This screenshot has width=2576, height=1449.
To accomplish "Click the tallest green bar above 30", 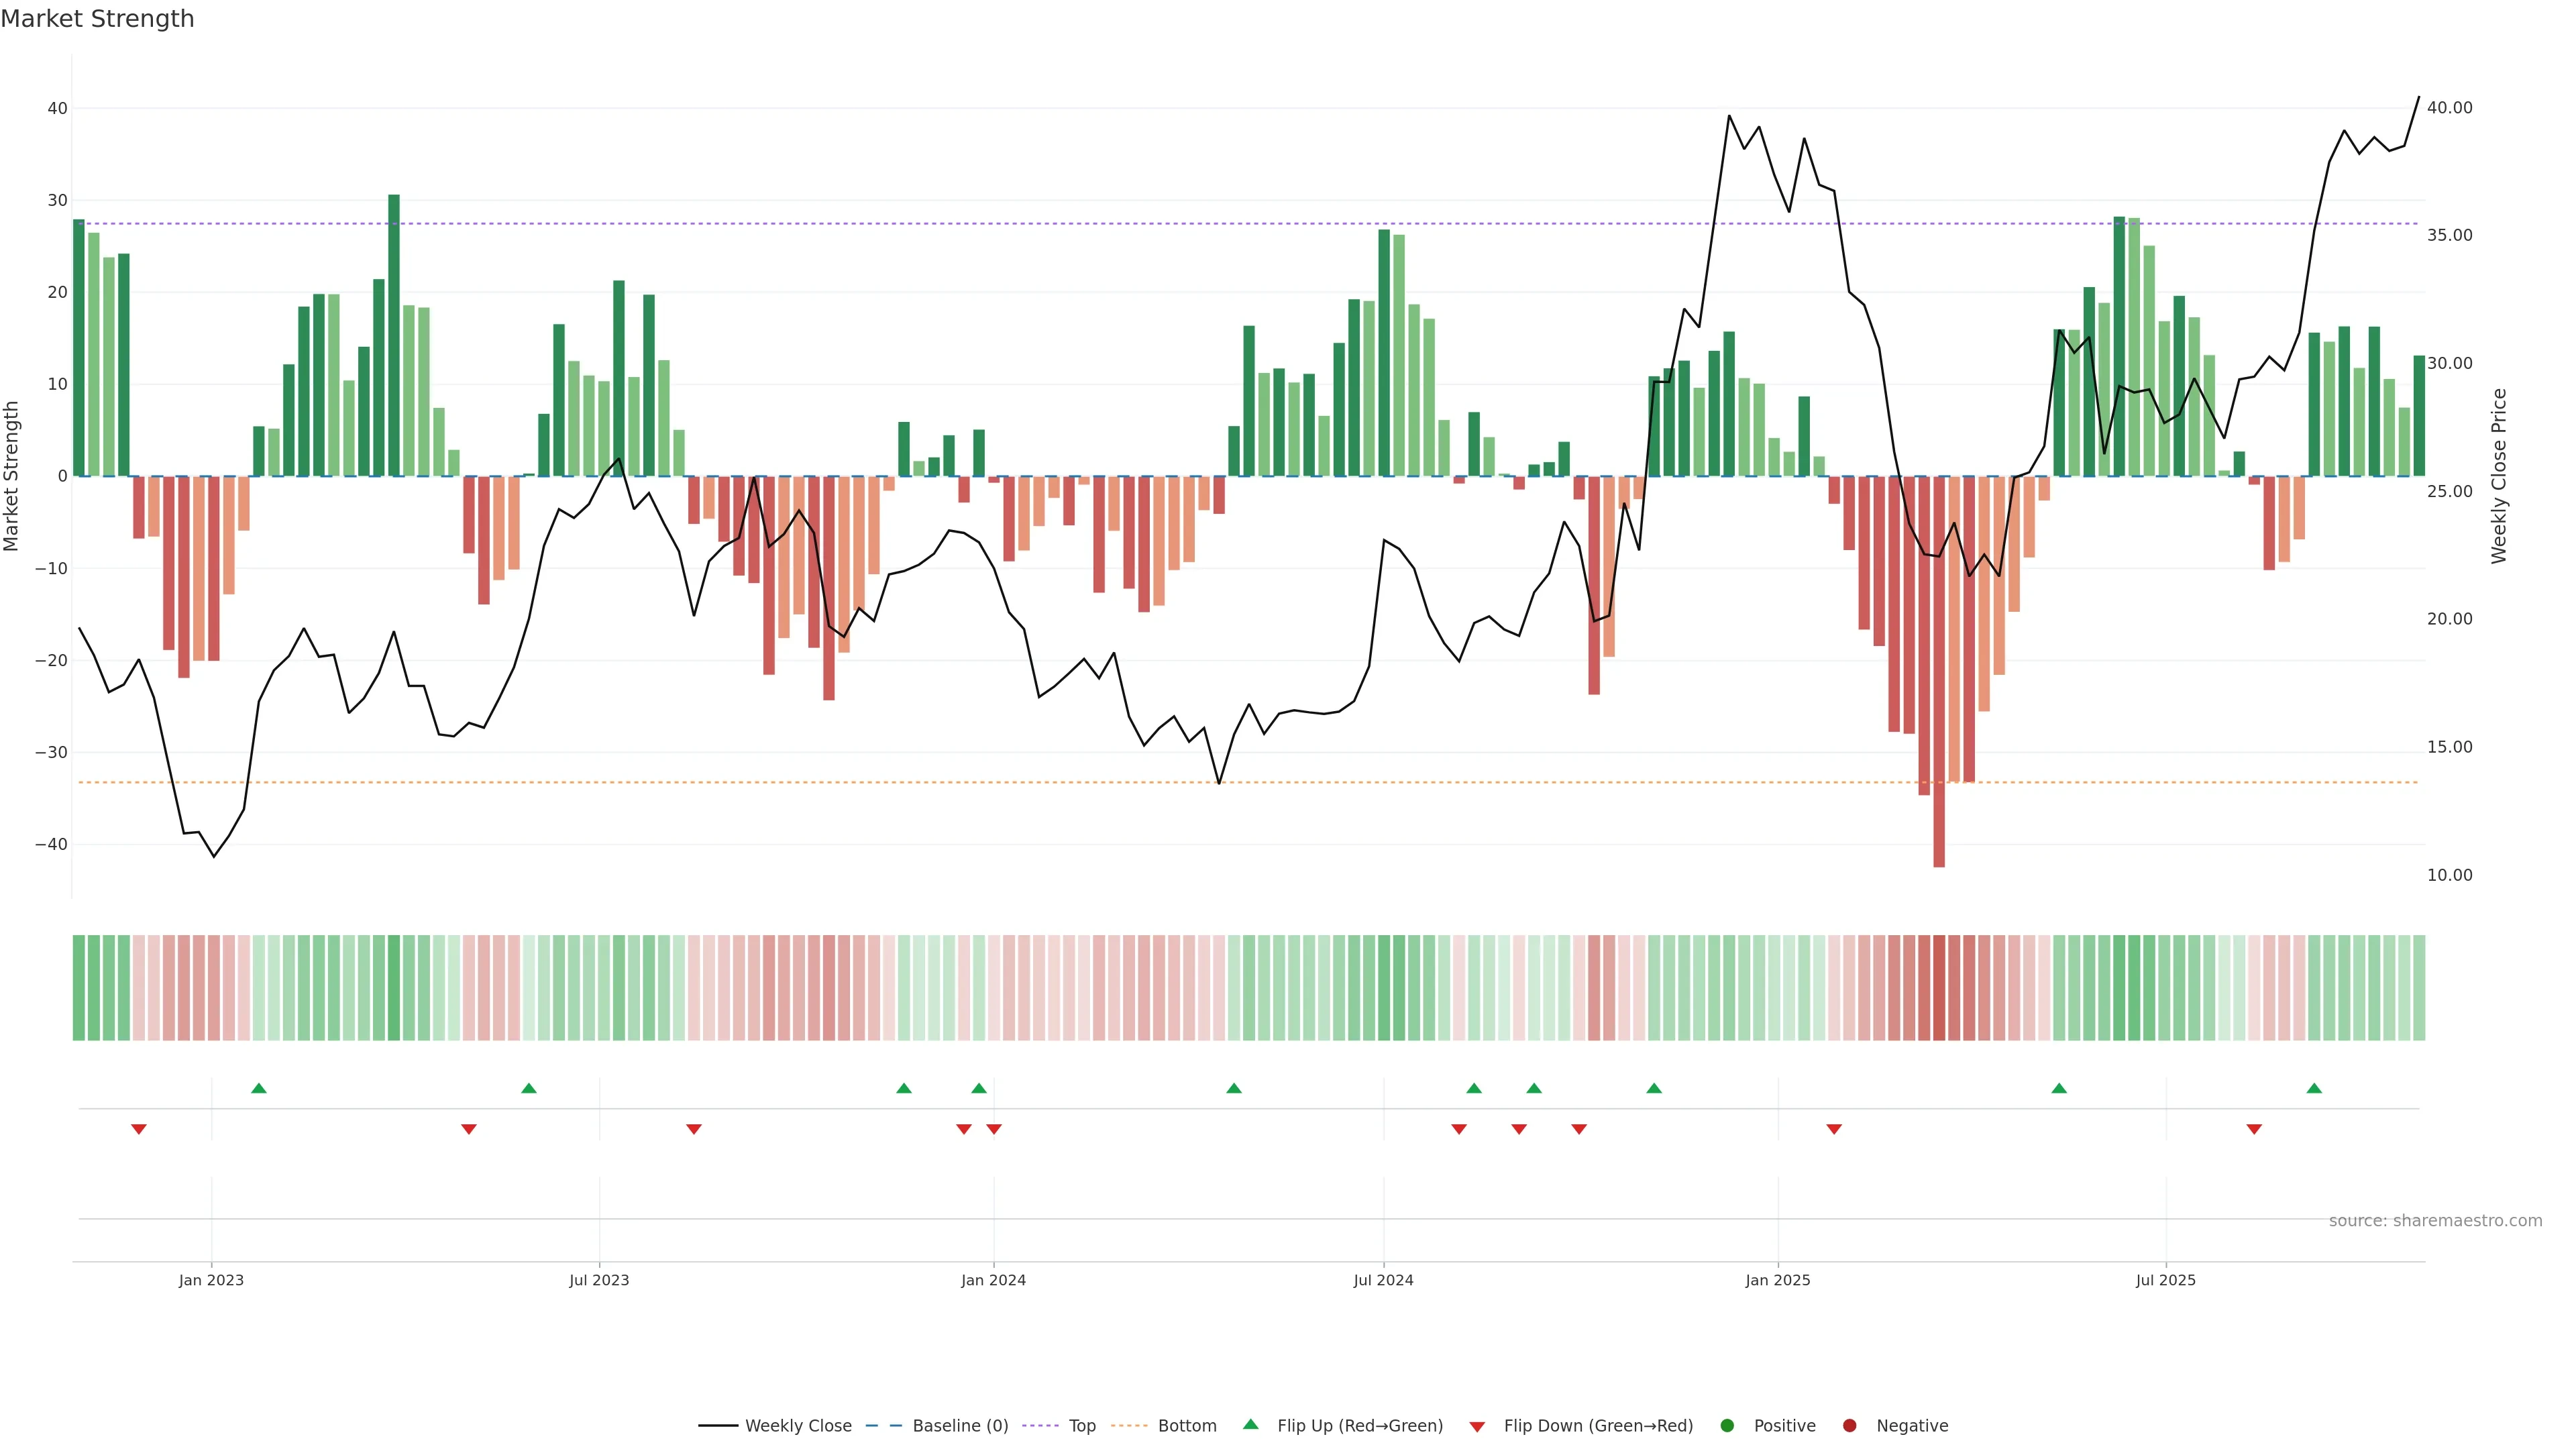I will (x=394, y=335).
